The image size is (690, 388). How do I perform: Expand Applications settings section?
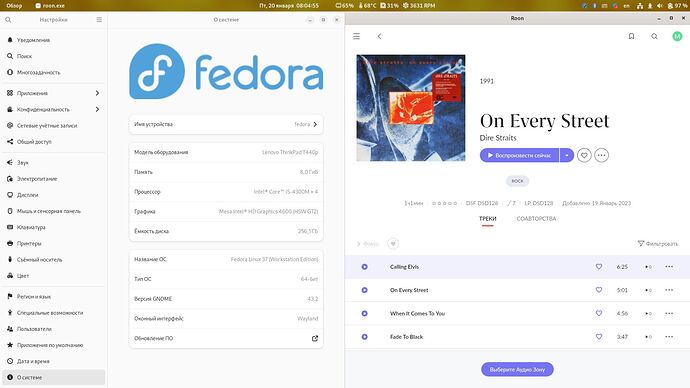(54, 93)
